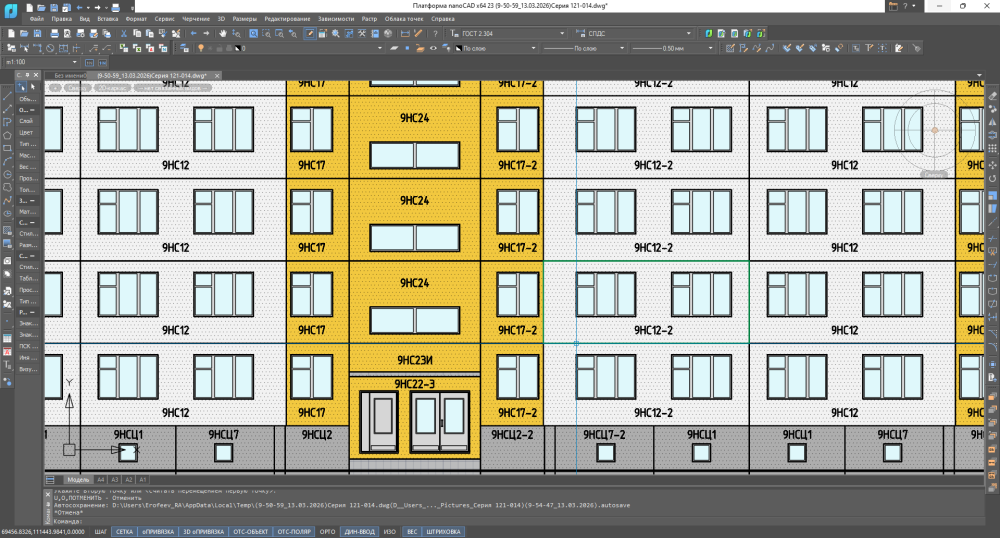
Task: Click the measure ruler icon in toolbar
Action: click(405, 33)
